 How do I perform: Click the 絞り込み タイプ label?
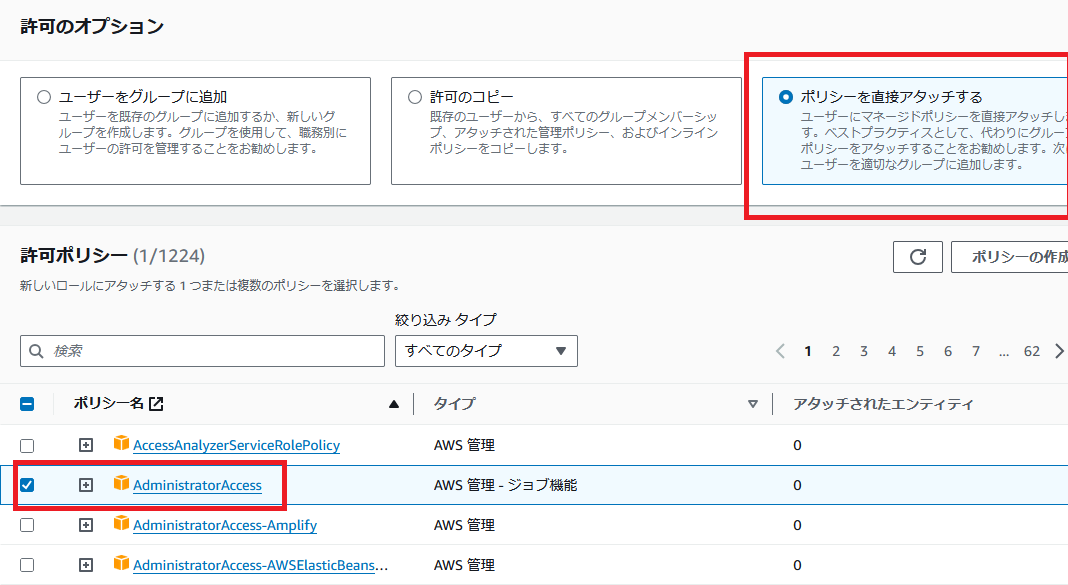pyautogui.click(x=446, y=319)
